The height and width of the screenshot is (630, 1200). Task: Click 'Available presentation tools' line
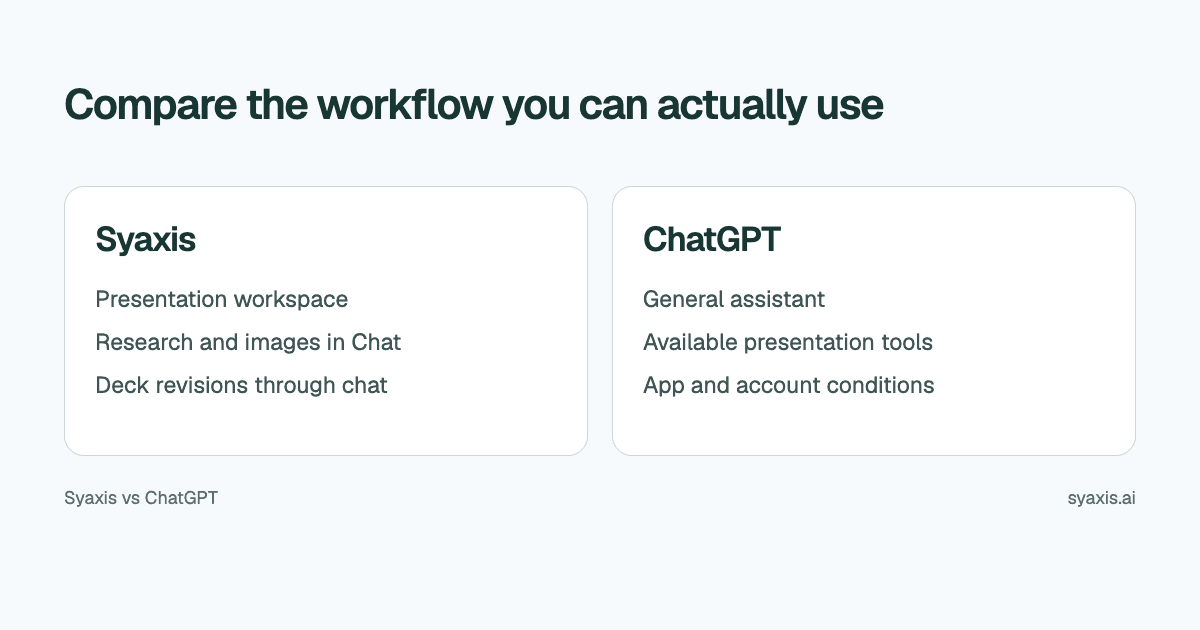point(788,342)
